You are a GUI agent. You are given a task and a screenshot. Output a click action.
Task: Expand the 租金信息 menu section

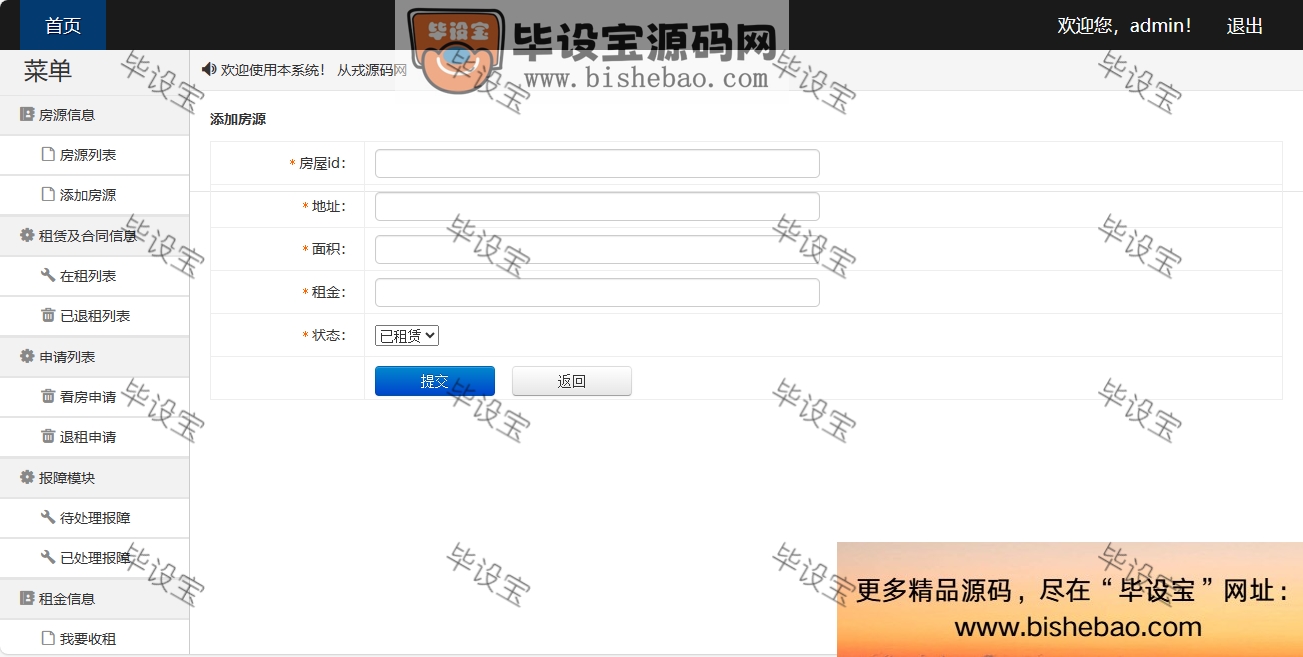tap(94, 599)
